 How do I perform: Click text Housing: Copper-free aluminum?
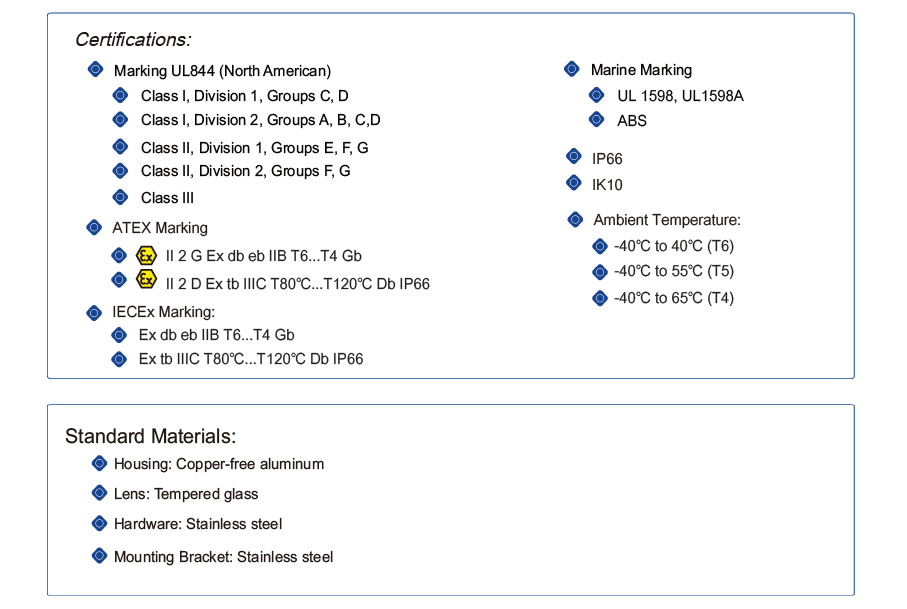pos(219,464)
